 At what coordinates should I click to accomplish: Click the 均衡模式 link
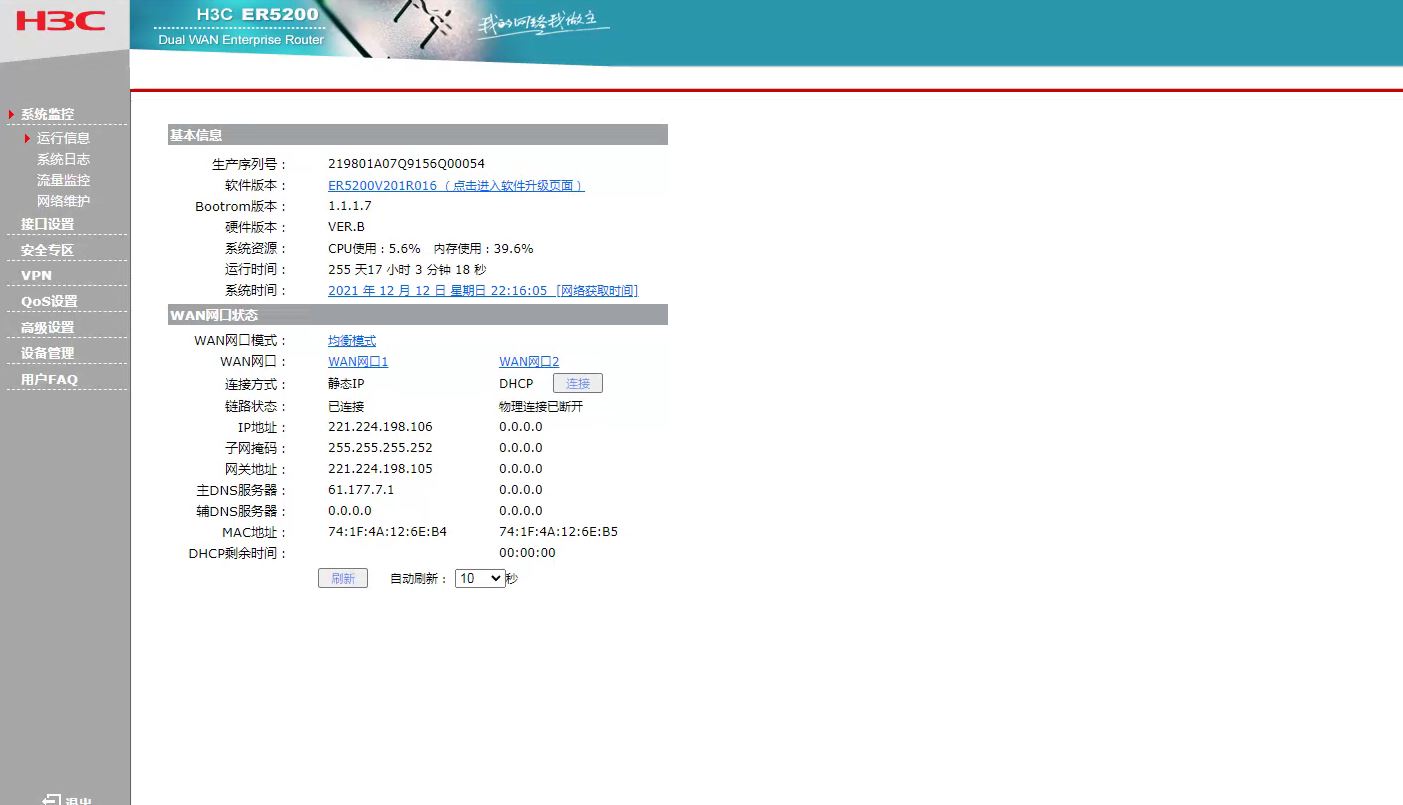(352, 341)
